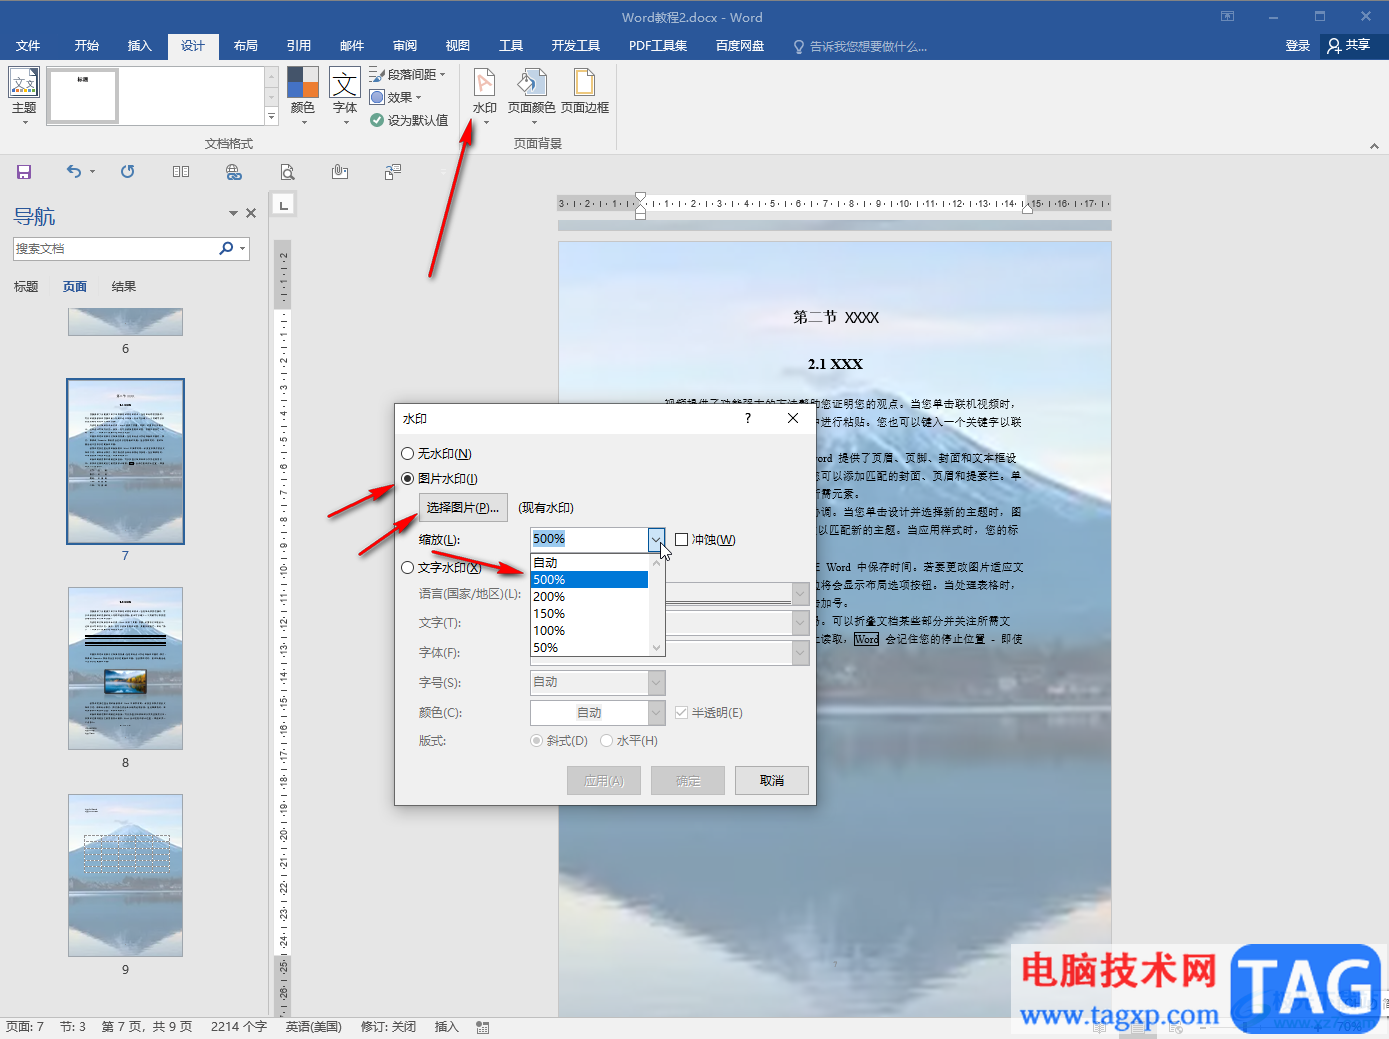Click the macro recording icon in status bar
This screenshot has width=1389, height=1039.
tap(483, 1027)
